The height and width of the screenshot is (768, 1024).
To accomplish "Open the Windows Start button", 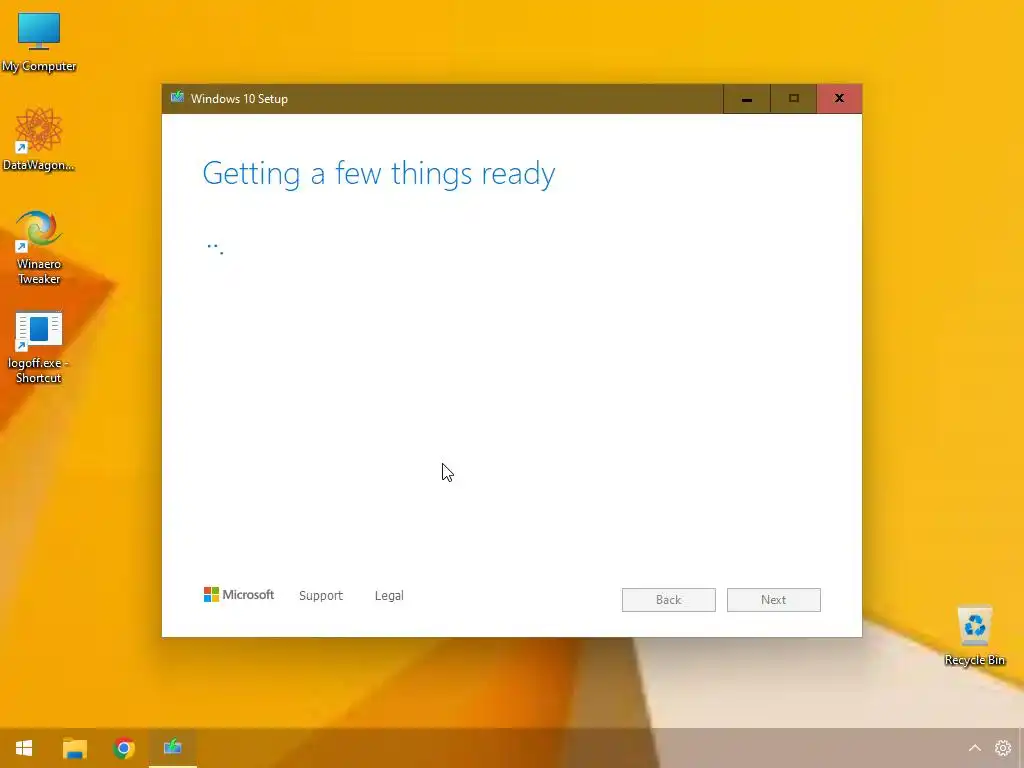I will pos(24,748).
